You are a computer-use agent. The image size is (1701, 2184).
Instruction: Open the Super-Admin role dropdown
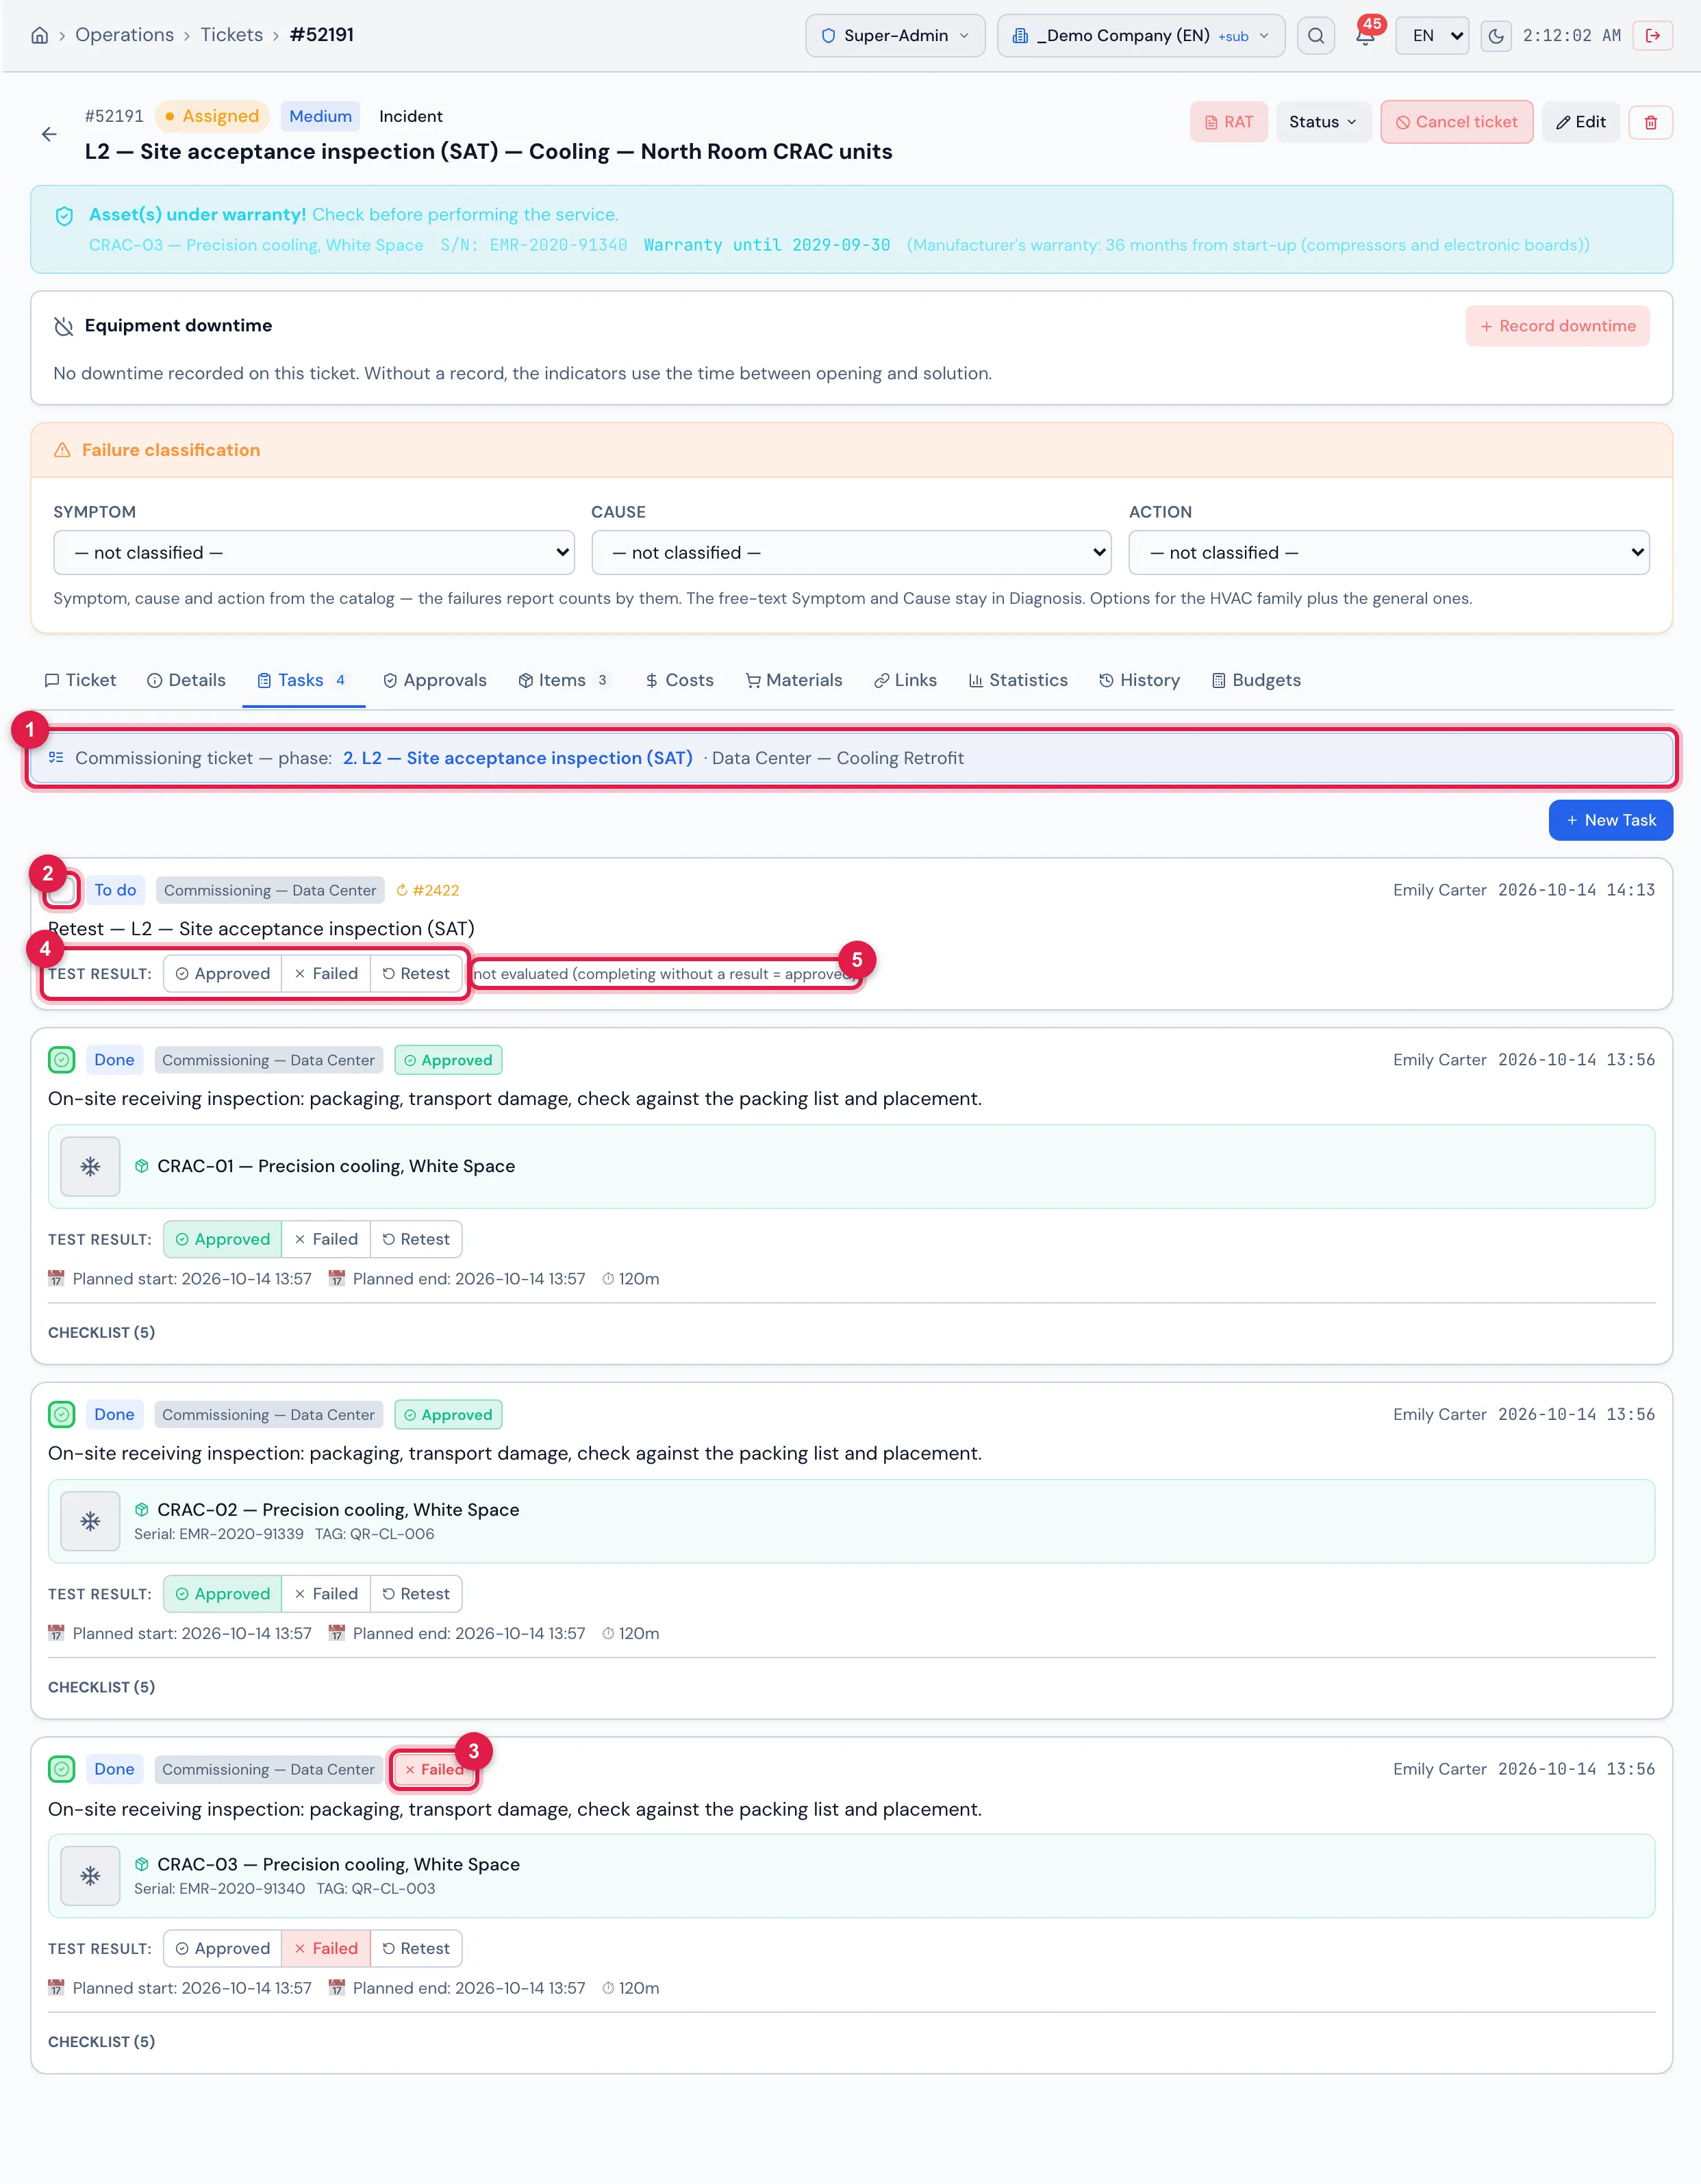(x=895, y=36)
